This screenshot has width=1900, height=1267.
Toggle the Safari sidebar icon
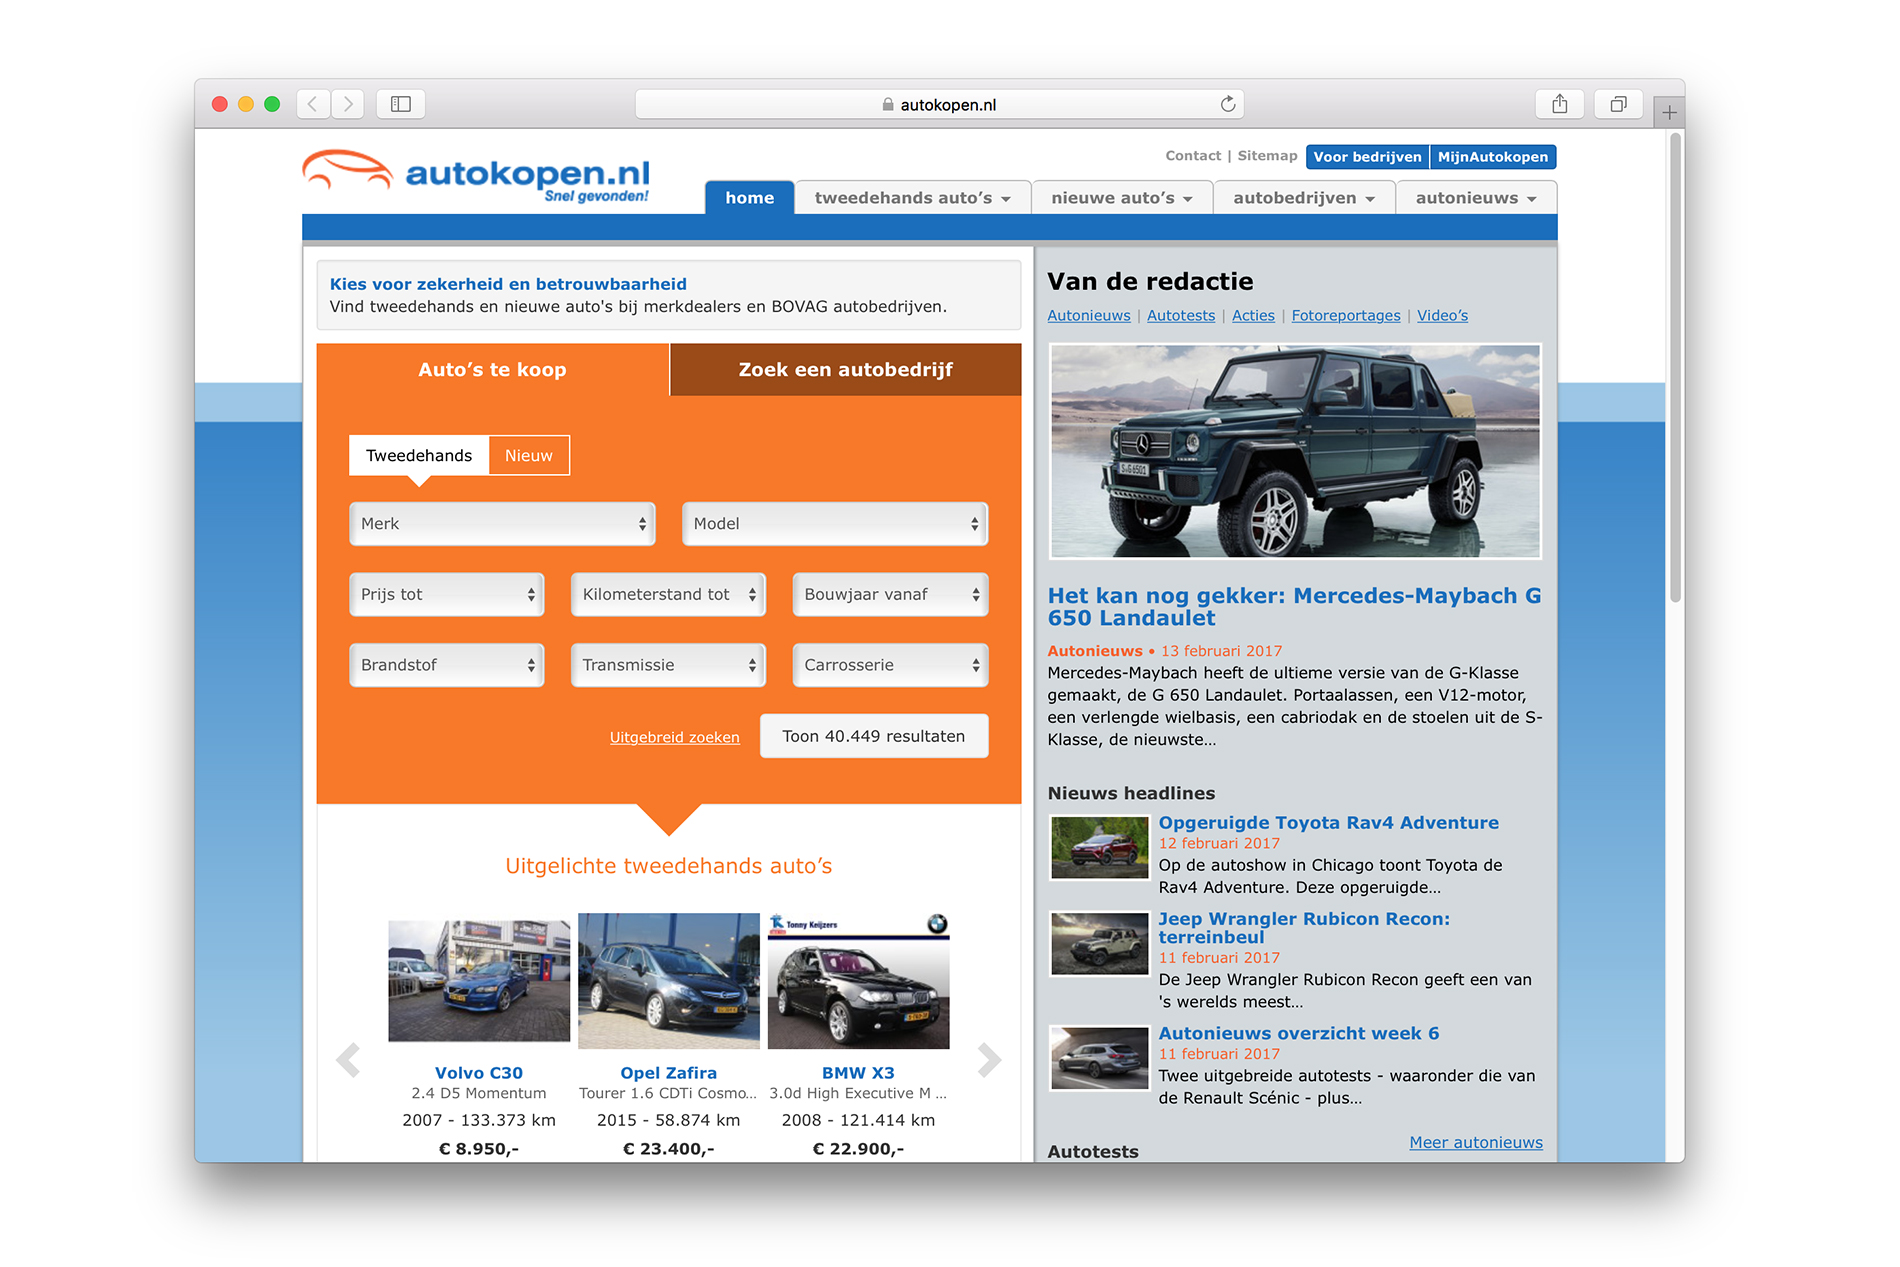tap(401, 104)
